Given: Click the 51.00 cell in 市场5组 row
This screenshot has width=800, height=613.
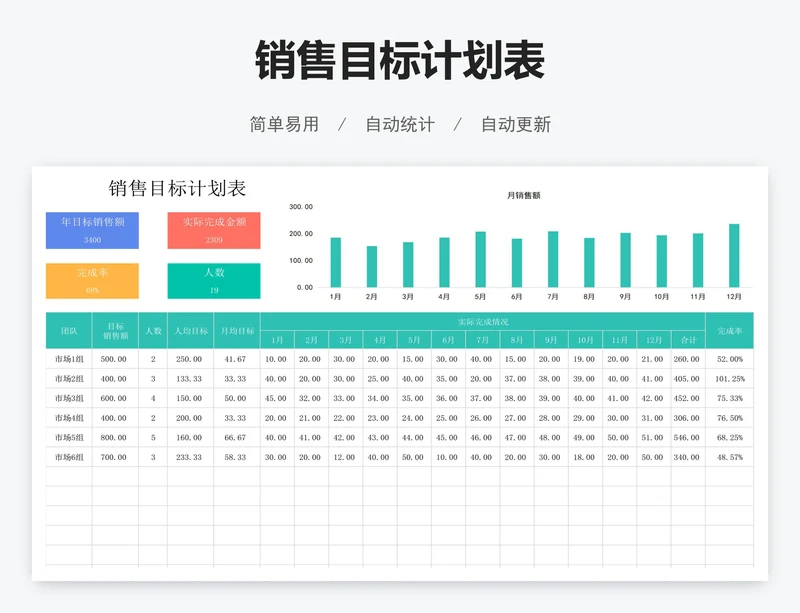Looking at the screenshot, I should 653,437.
